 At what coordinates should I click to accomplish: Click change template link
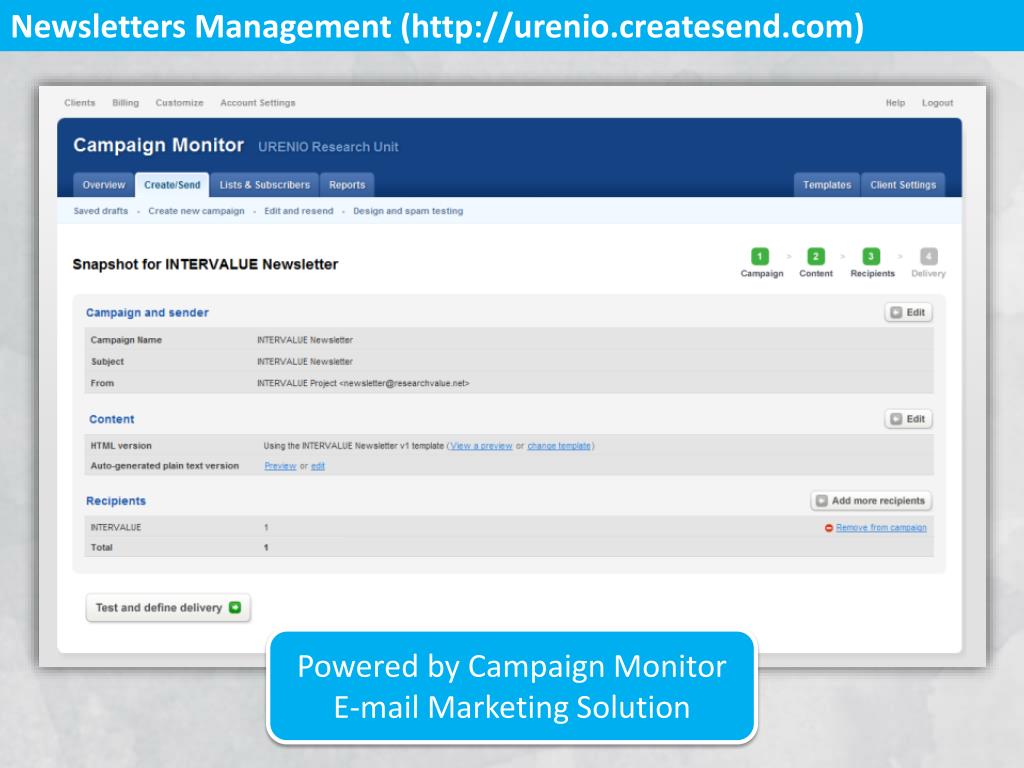pos(559,446)
